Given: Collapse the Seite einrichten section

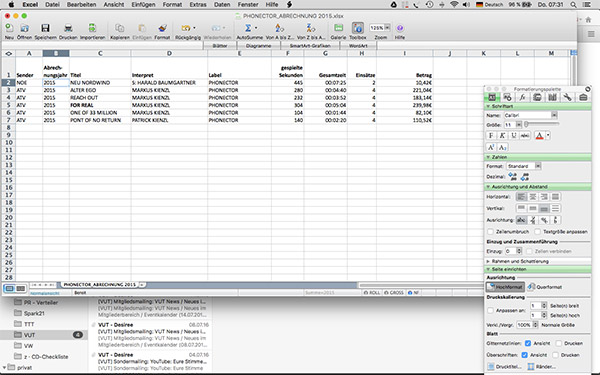Looking at the screenshot, I should coord(488,269).
